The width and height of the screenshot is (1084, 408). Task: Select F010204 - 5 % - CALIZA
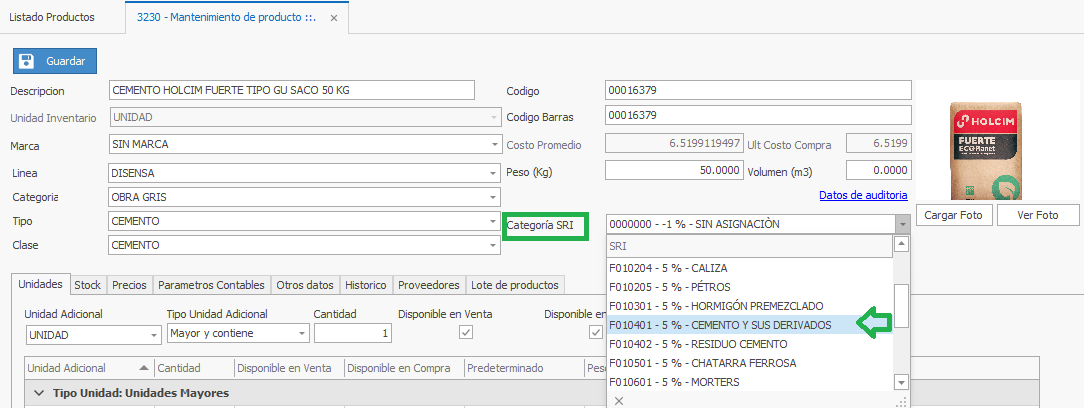(749, 268)
